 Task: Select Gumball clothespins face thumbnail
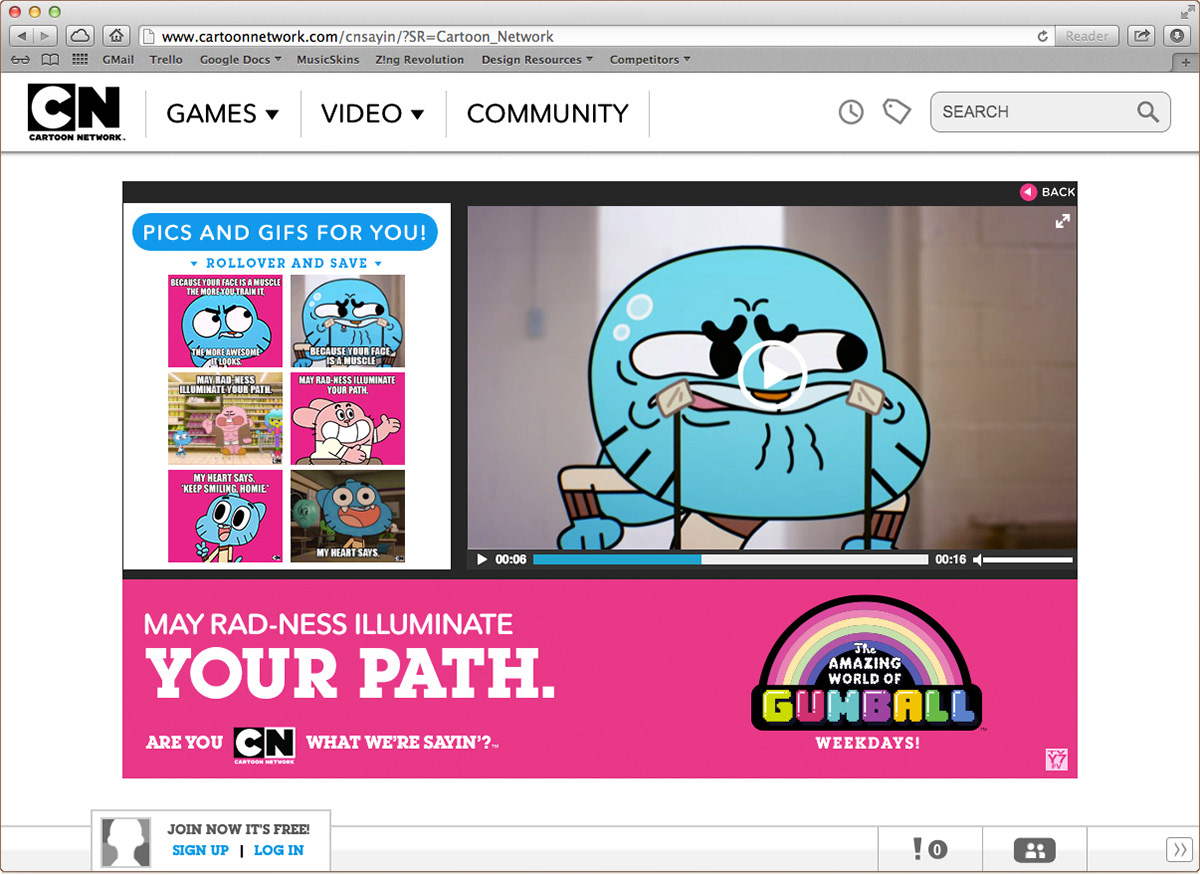tap(348, 321)
